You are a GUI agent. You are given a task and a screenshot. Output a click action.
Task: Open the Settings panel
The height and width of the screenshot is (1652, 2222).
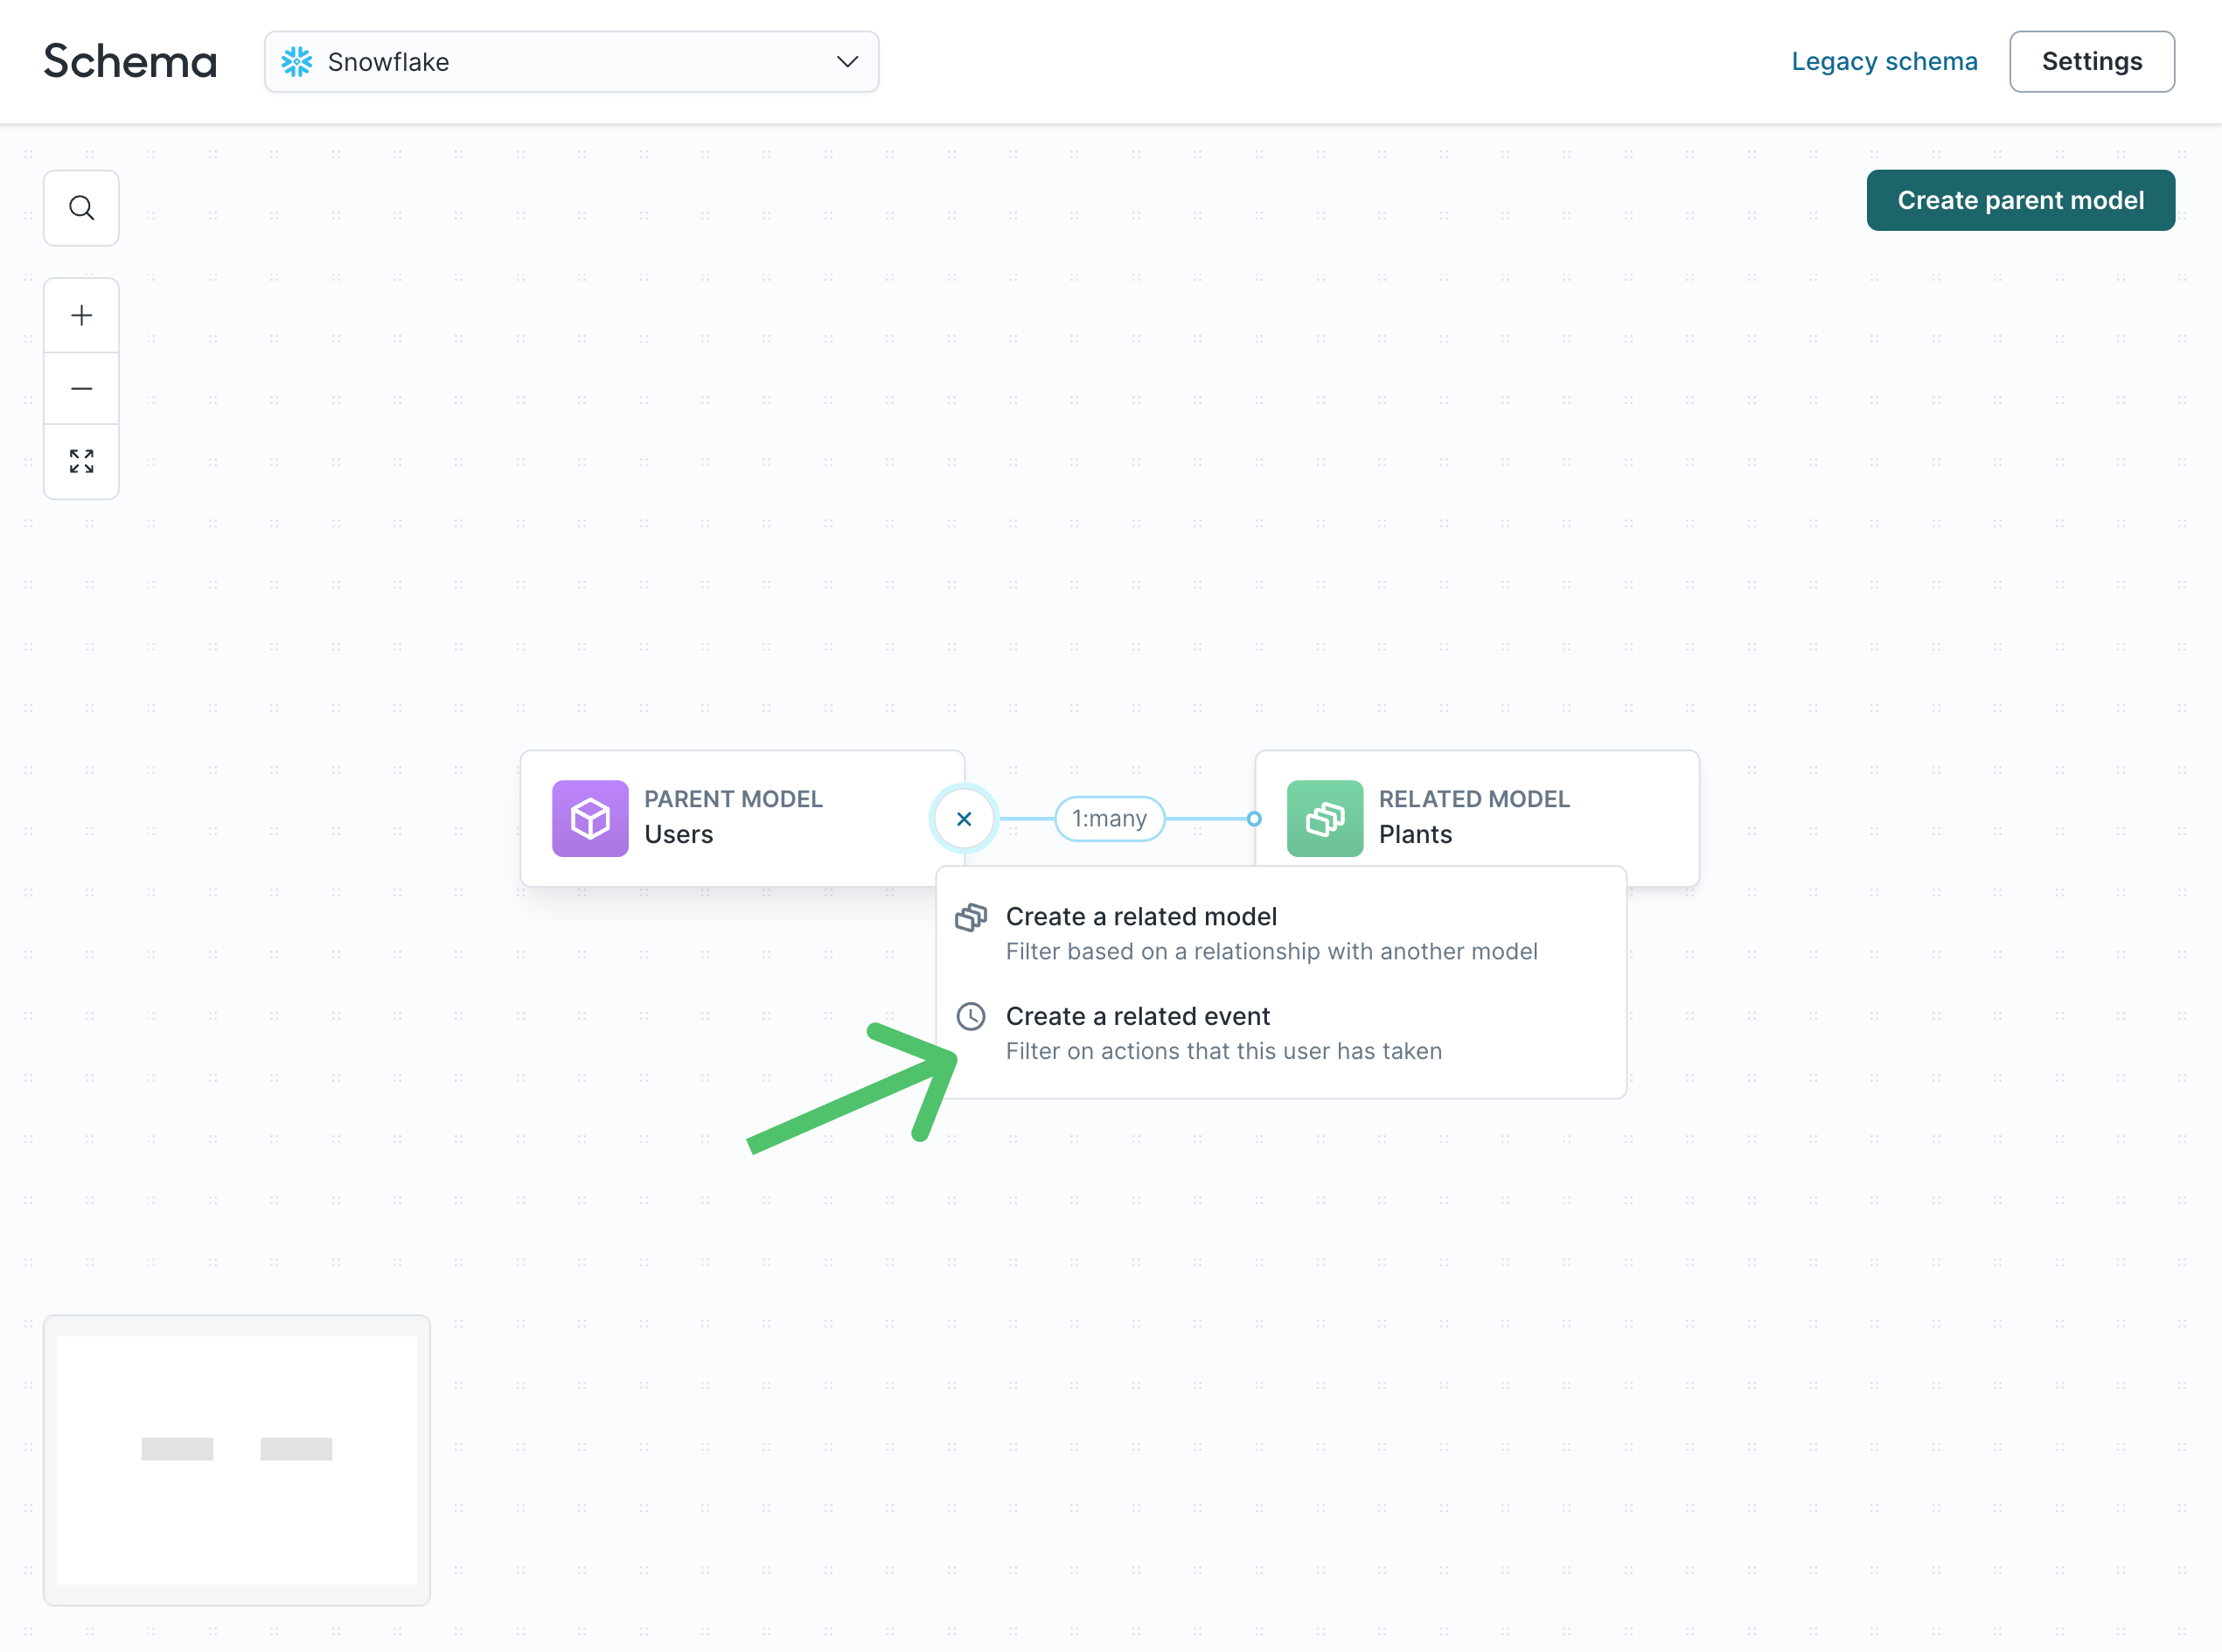click(2090, 60)
